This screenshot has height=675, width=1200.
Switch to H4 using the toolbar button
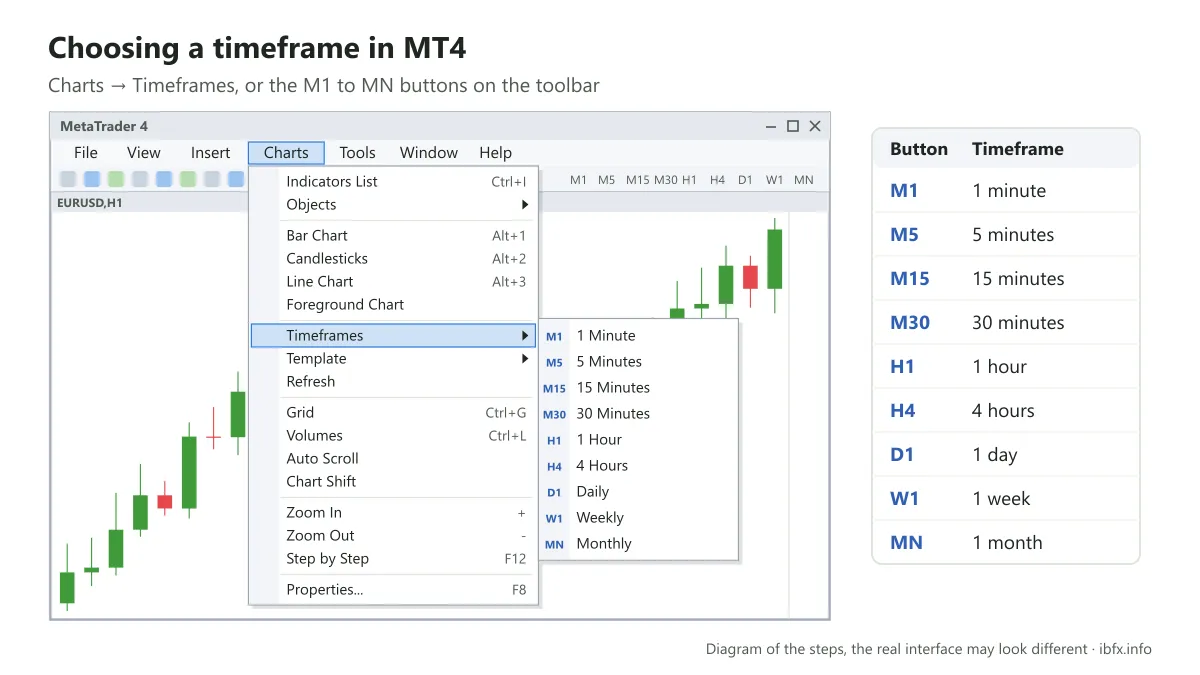[717, 180]
